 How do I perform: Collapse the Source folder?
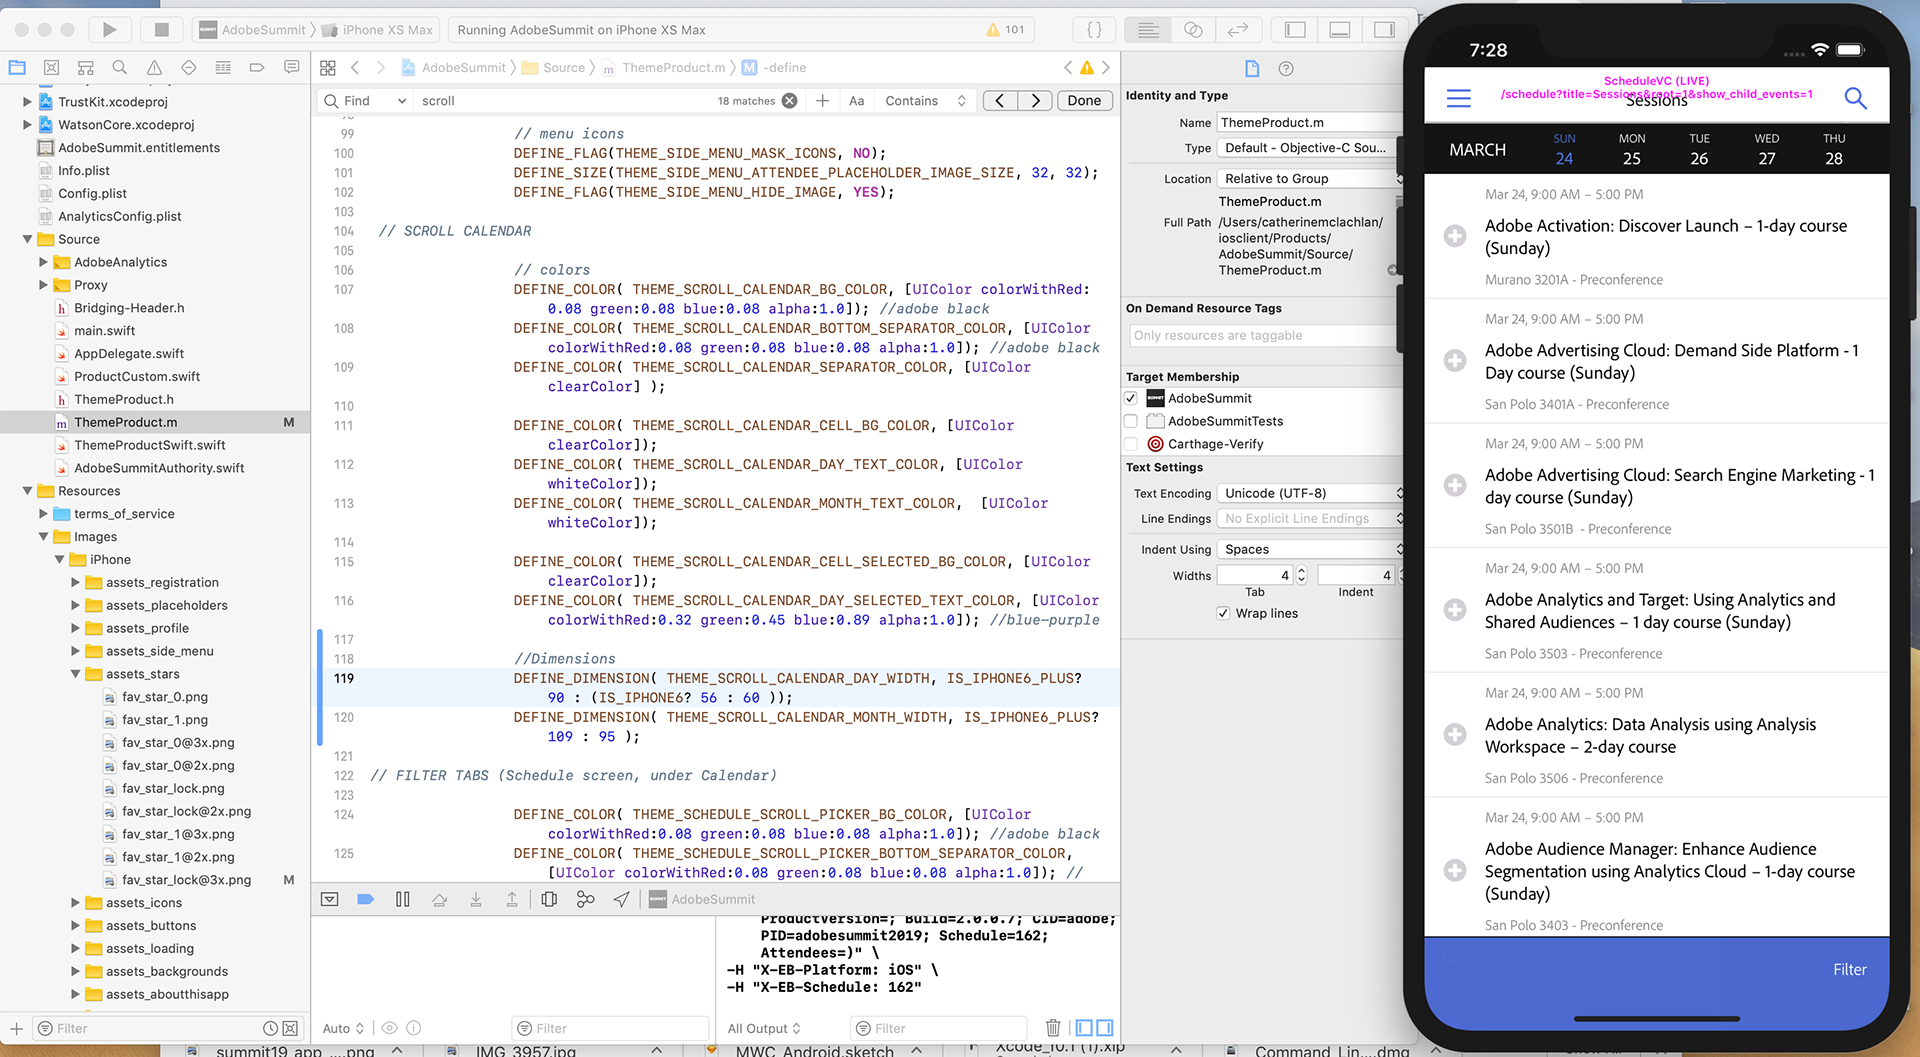point(28,239)
